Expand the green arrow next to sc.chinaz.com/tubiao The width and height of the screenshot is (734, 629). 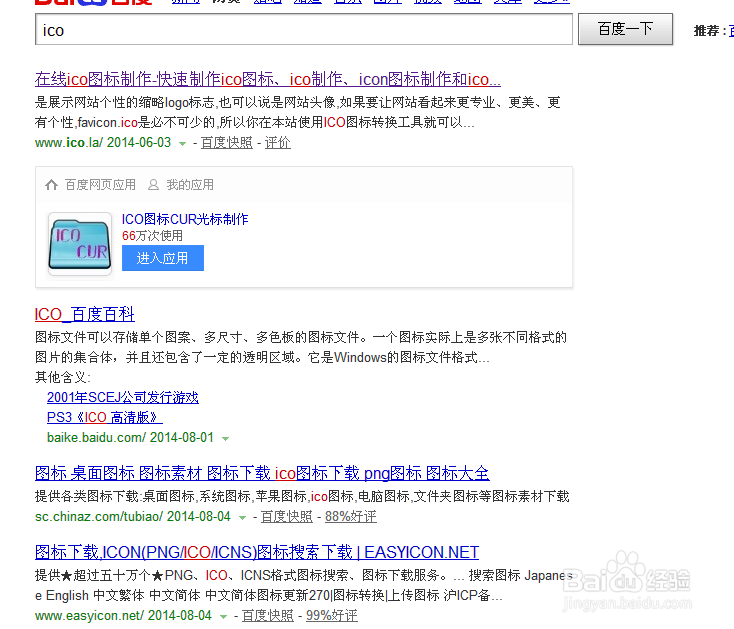coord(242,518)
